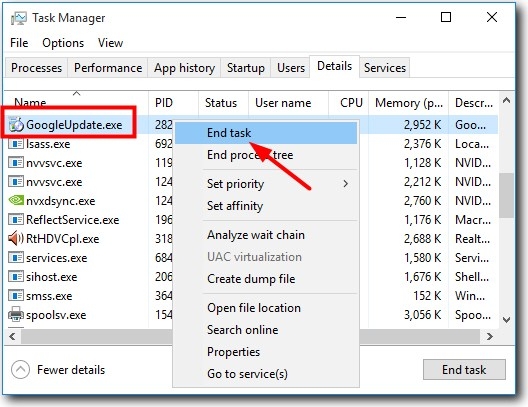Select the services.exe row name
This screenshot has height=407, width=528.
tap(57, 258)
